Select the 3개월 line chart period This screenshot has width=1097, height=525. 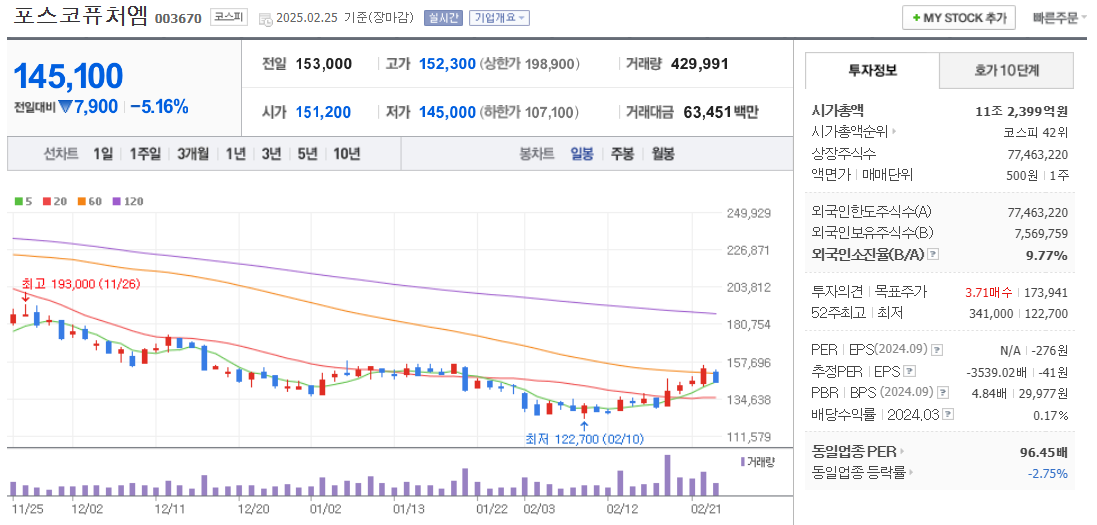click(193, 154)
